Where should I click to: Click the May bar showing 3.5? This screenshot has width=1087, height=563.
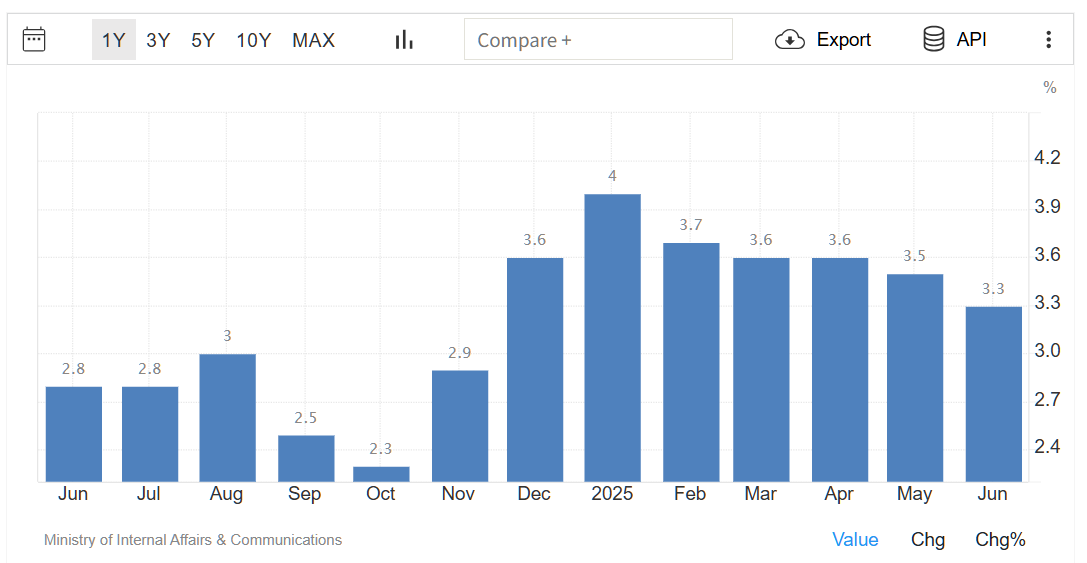point(915,378)
